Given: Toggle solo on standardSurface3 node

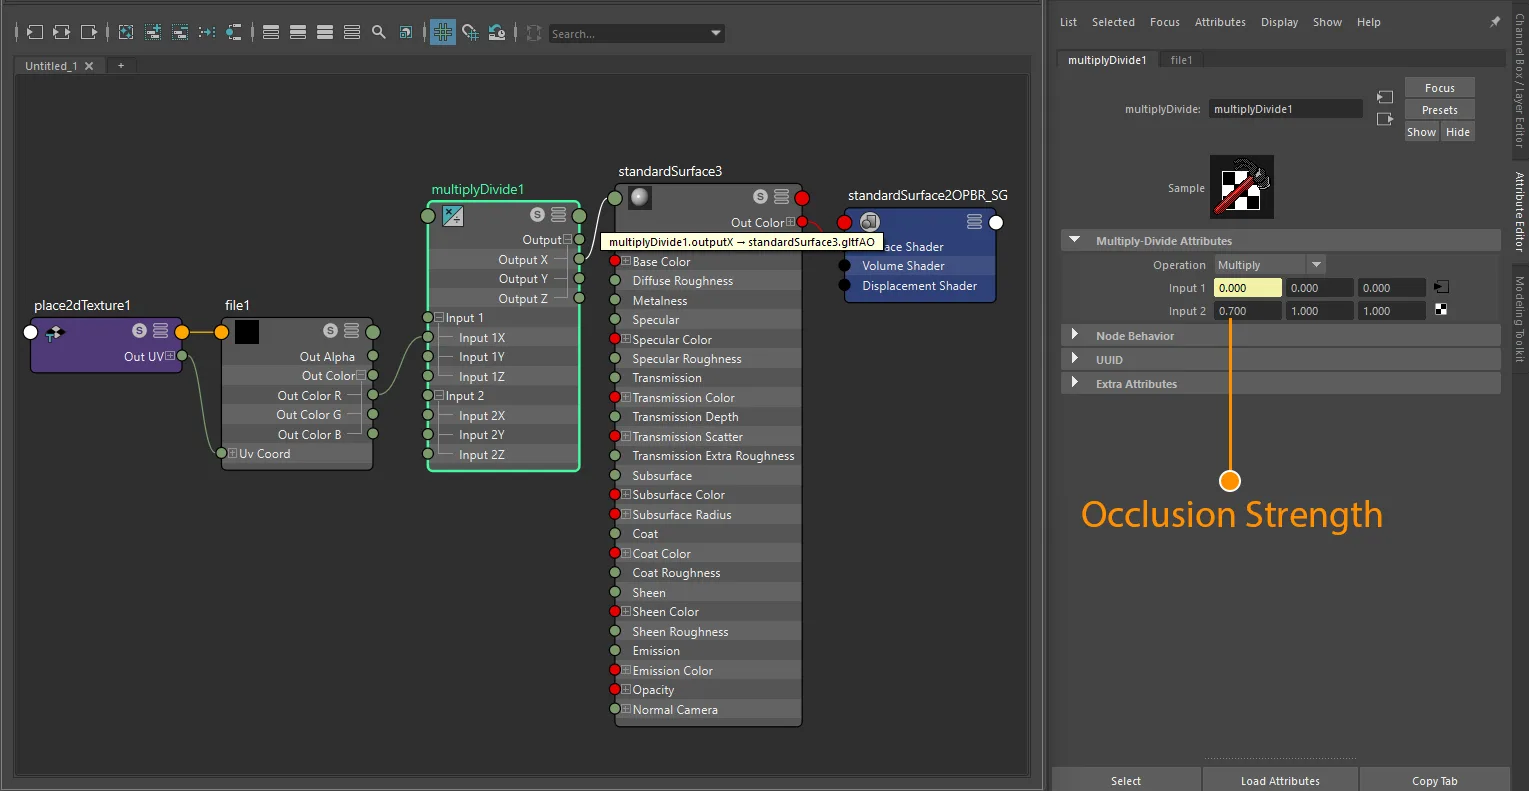Looking at the screenshot, I should (x=760, y=197).
